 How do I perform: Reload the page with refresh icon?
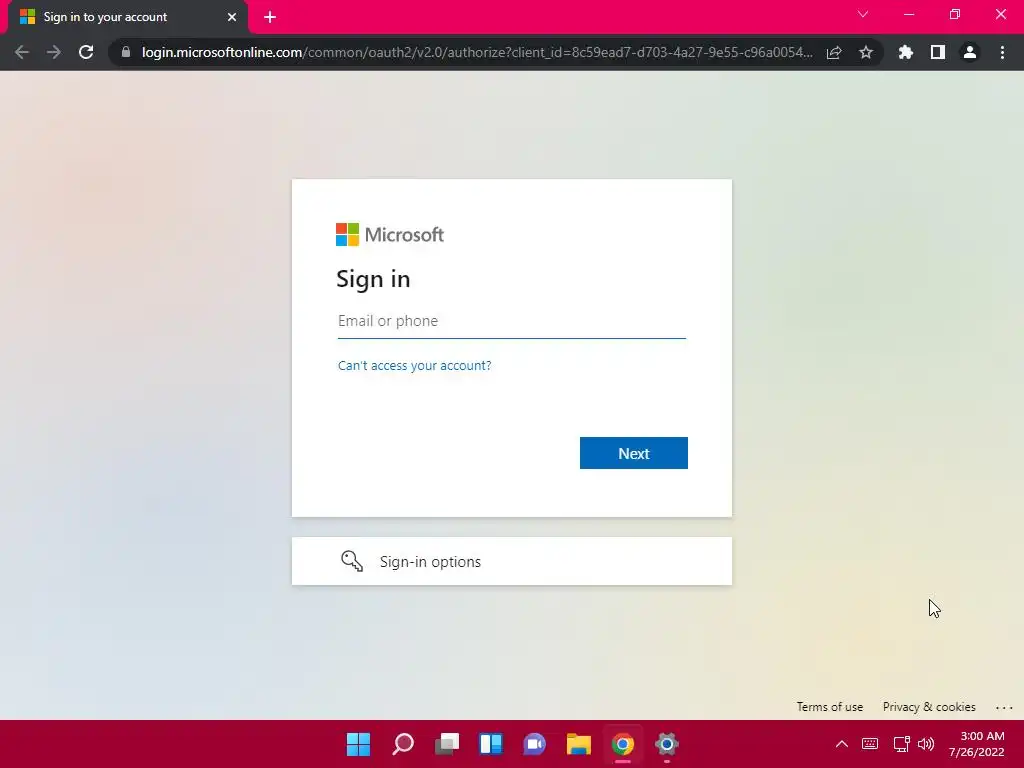click(x=86, y=52)
